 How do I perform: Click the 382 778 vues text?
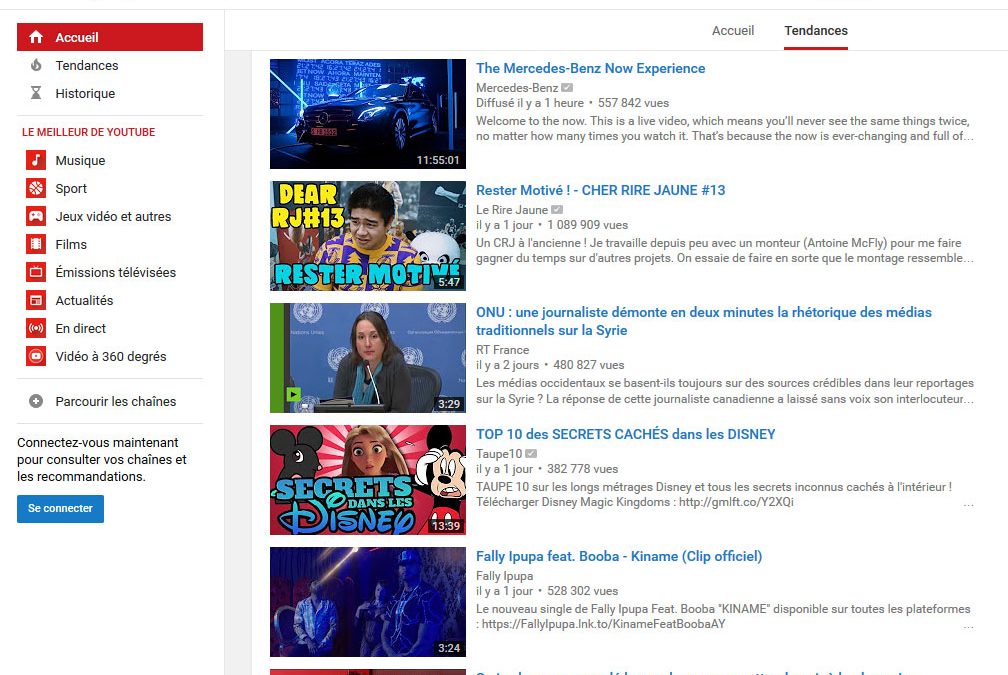[582, 469]
